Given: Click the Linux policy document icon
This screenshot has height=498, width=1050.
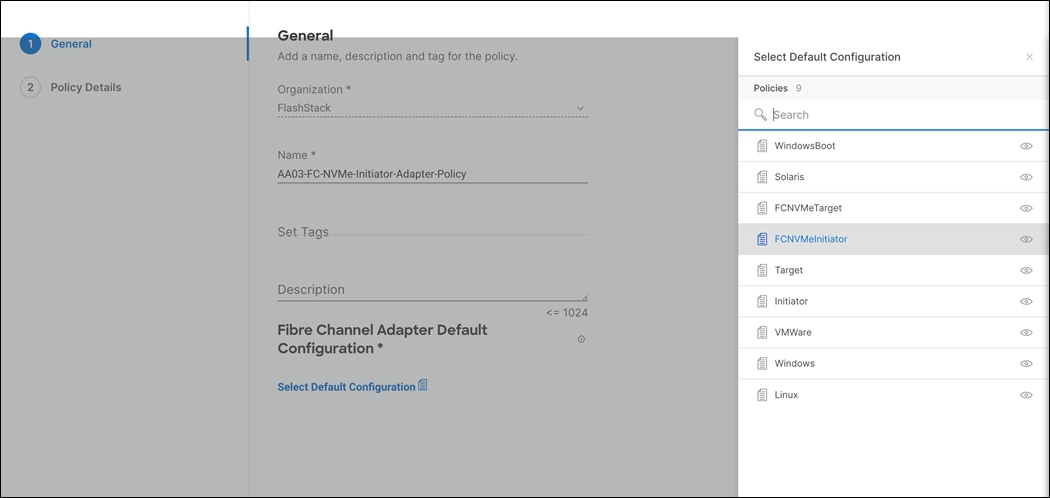Looking at the screenshot, I should click(x=762, y=395).
